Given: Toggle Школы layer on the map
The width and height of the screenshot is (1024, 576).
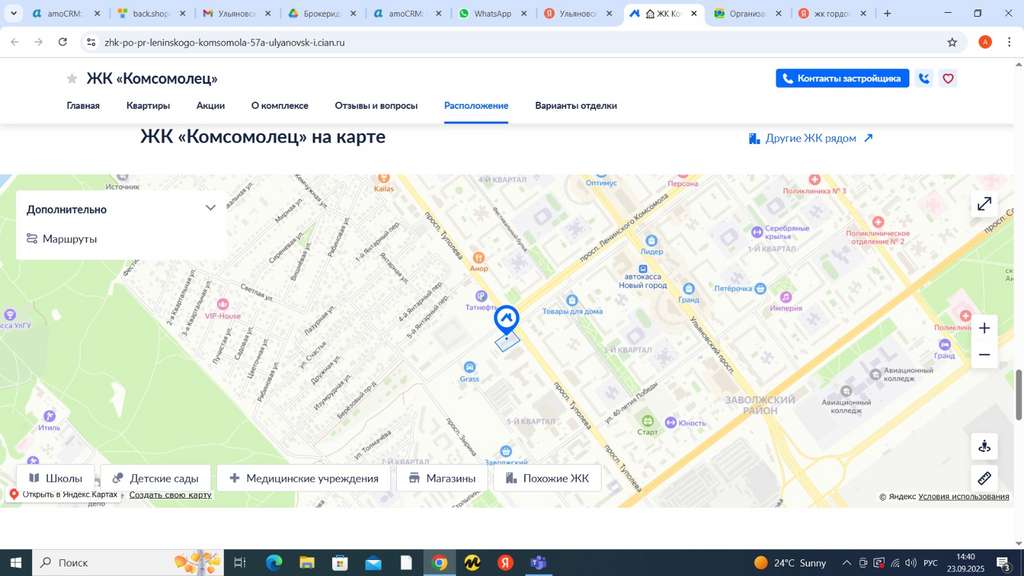Looking at the screenshot, I should (56, 478).
